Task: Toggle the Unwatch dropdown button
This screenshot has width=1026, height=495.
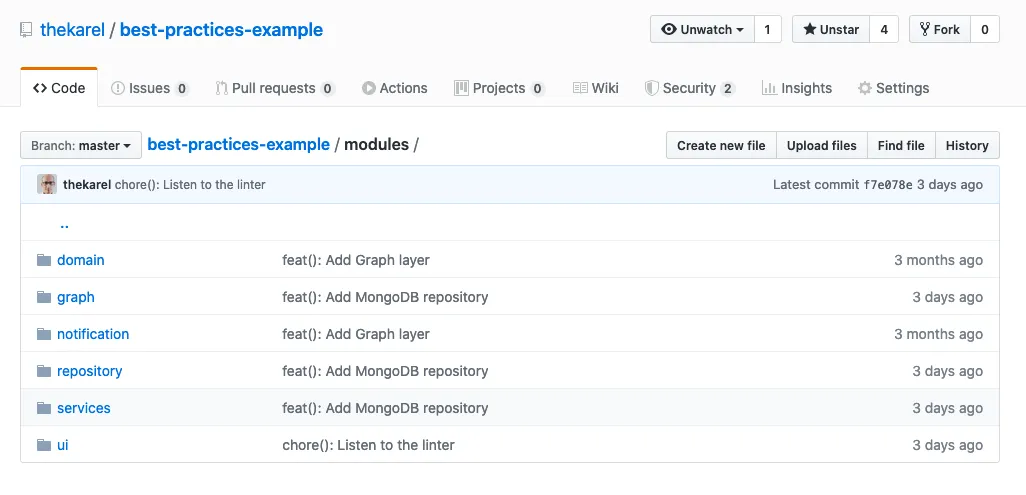Action: [x=702, y=29]
